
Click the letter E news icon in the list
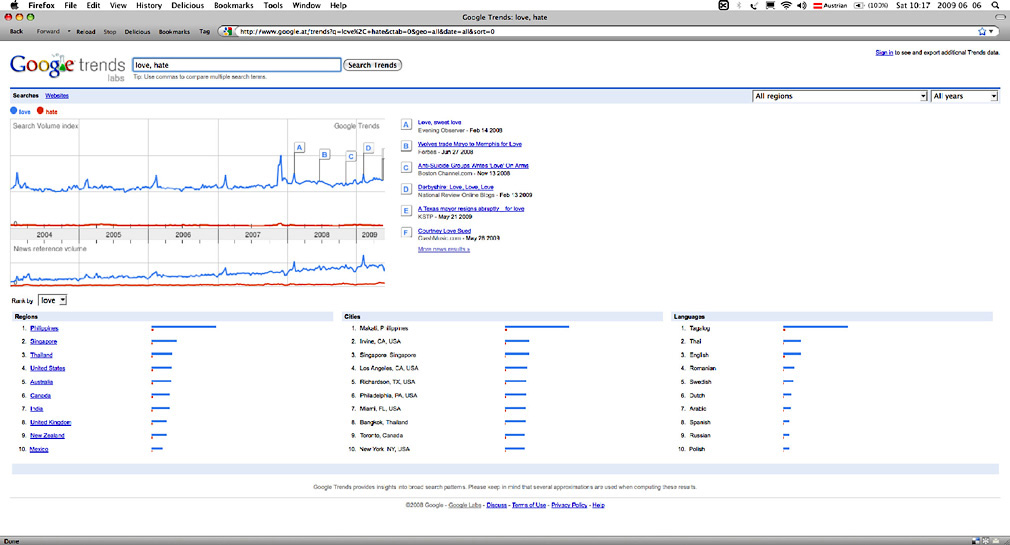[406, 211]
